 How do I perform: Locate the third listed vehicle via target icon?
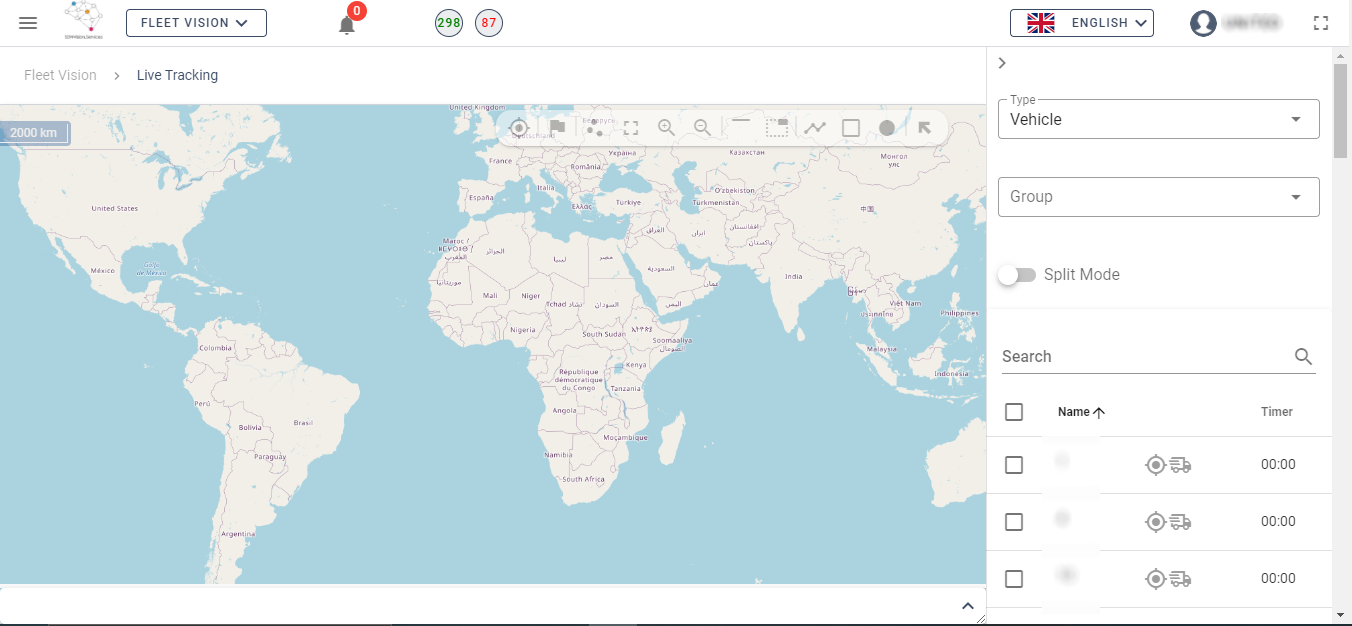[x=1155, y=579]
